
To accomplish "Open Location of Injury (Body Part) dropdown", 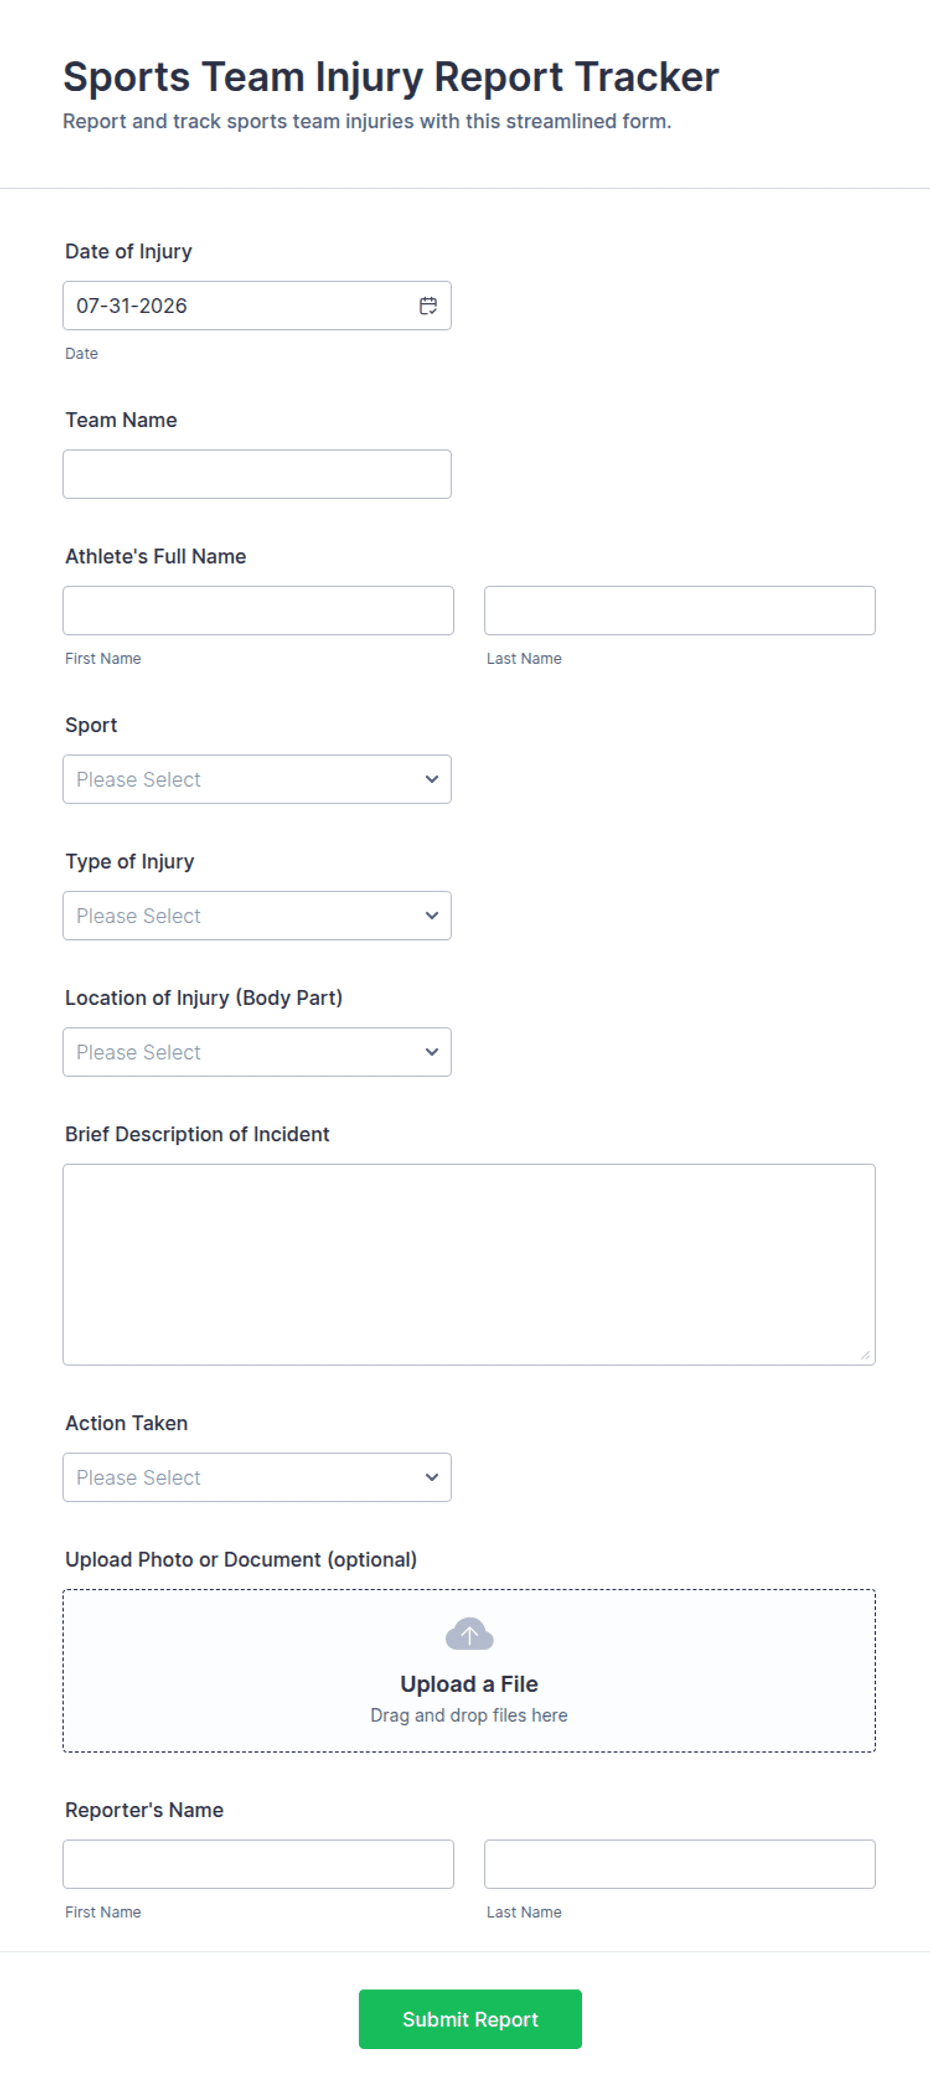I will pos(257,1052).
